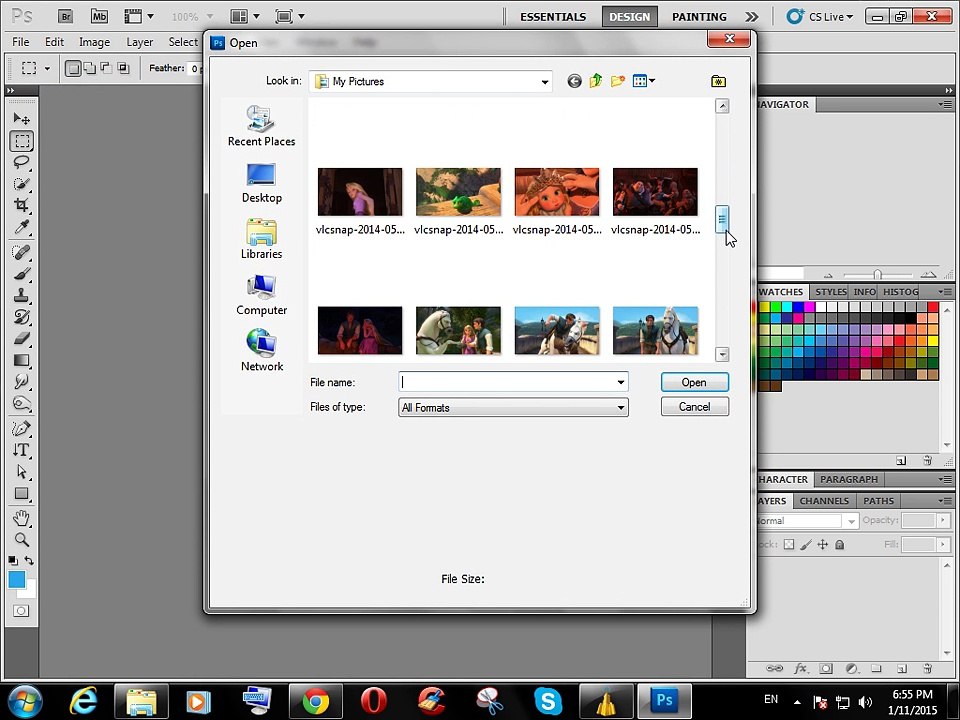Image resolution: width=960 pixels, height=720 pixels.
Task: Open the Files of type dropdown
Action: (620, 408)
